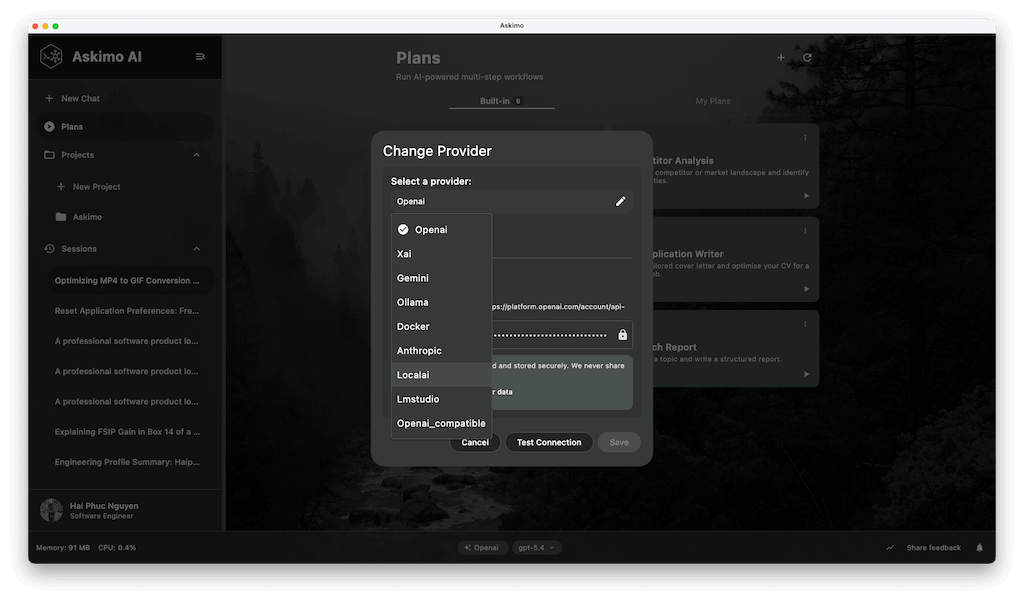Open session Explaining FSIP Gain in Box 14
The image size is (1024, 601).
[127, 432]
